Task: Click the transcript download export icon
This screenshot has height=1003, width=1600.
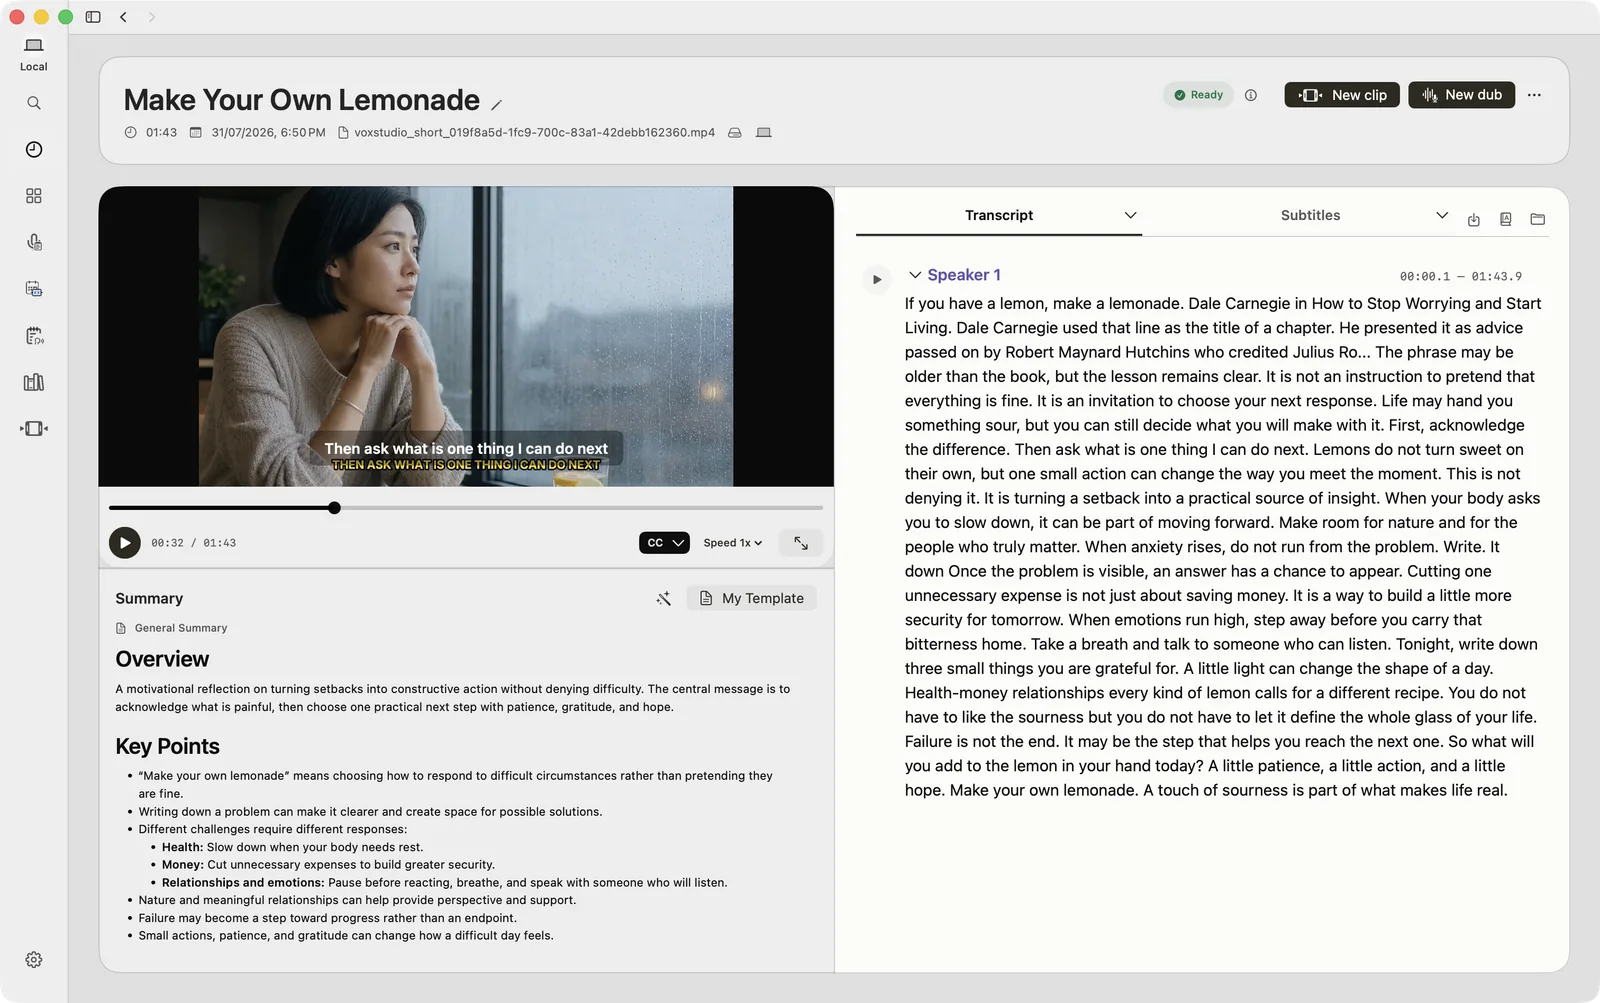Action: 1473,219
